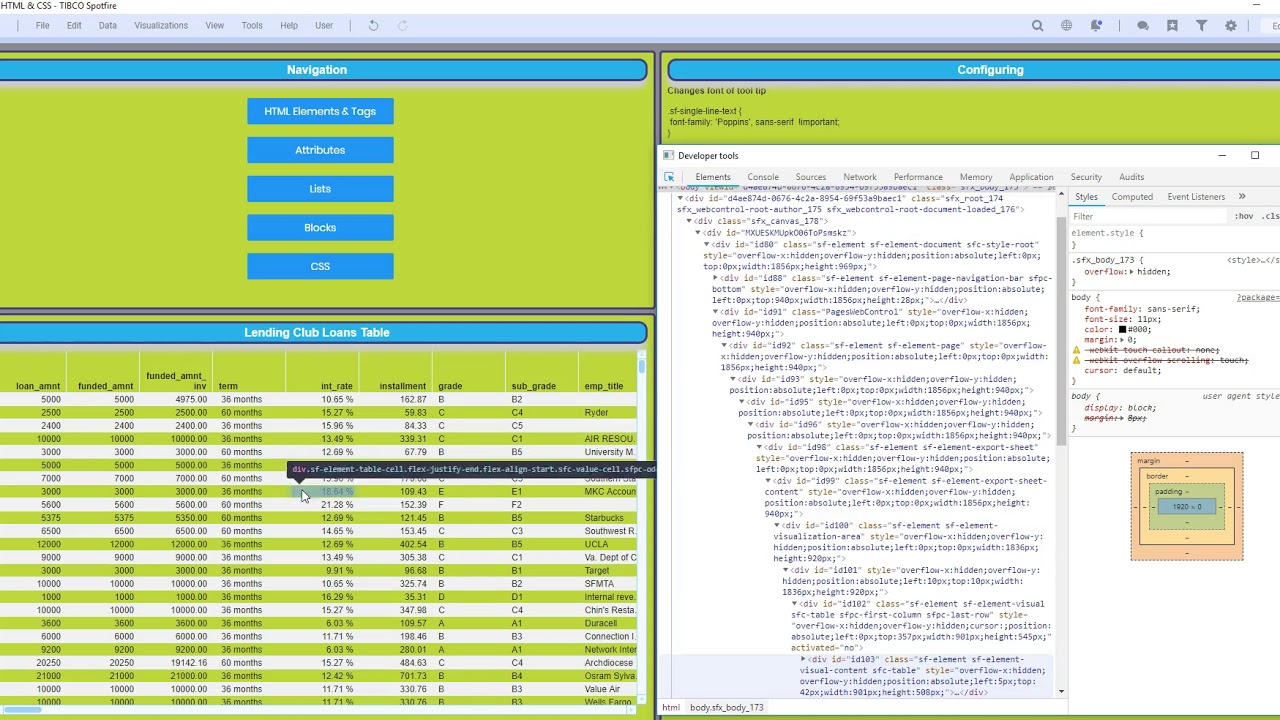Open the Notifications bell icon

1096,26
